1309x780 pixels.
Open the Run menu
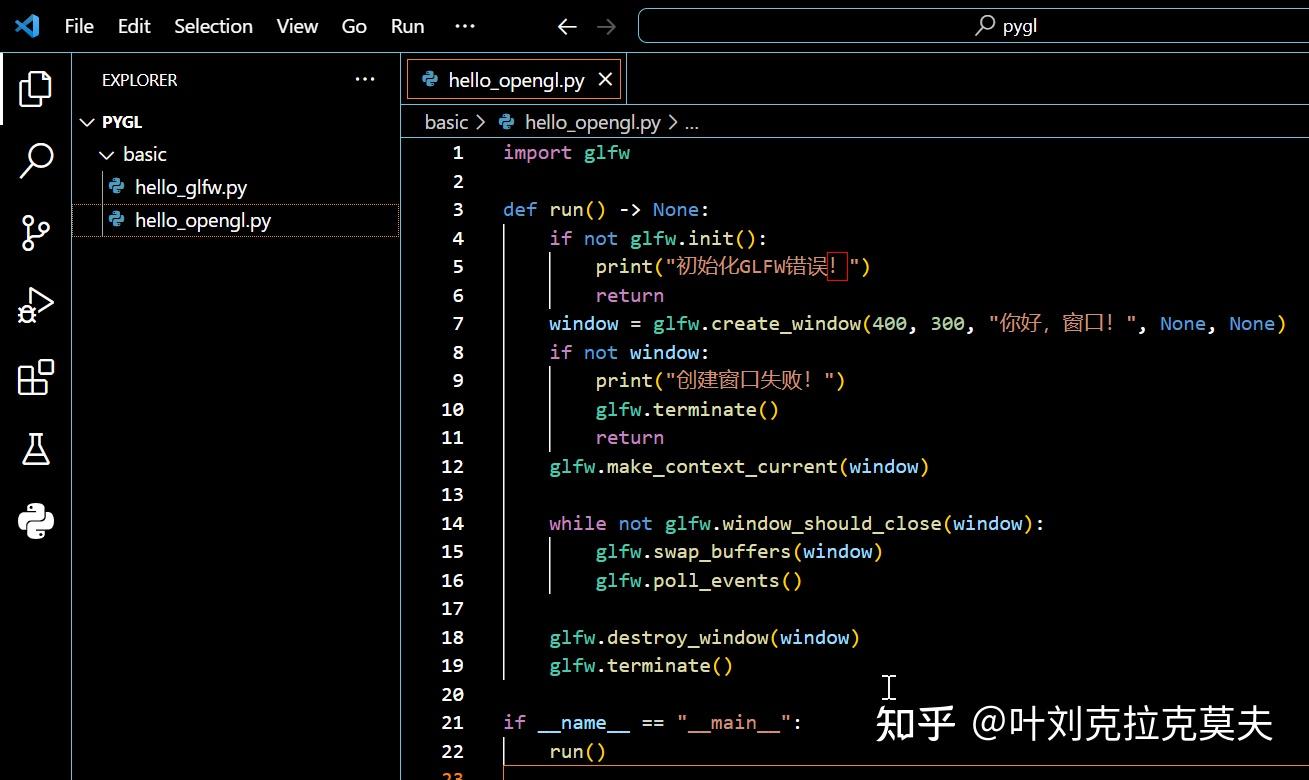[x=406, y=26]
